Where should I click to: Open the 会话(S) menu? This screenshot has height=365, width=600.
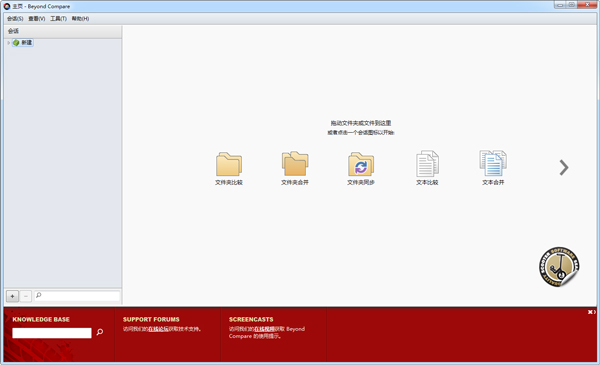pyautogui.click(x=15, y=18)
